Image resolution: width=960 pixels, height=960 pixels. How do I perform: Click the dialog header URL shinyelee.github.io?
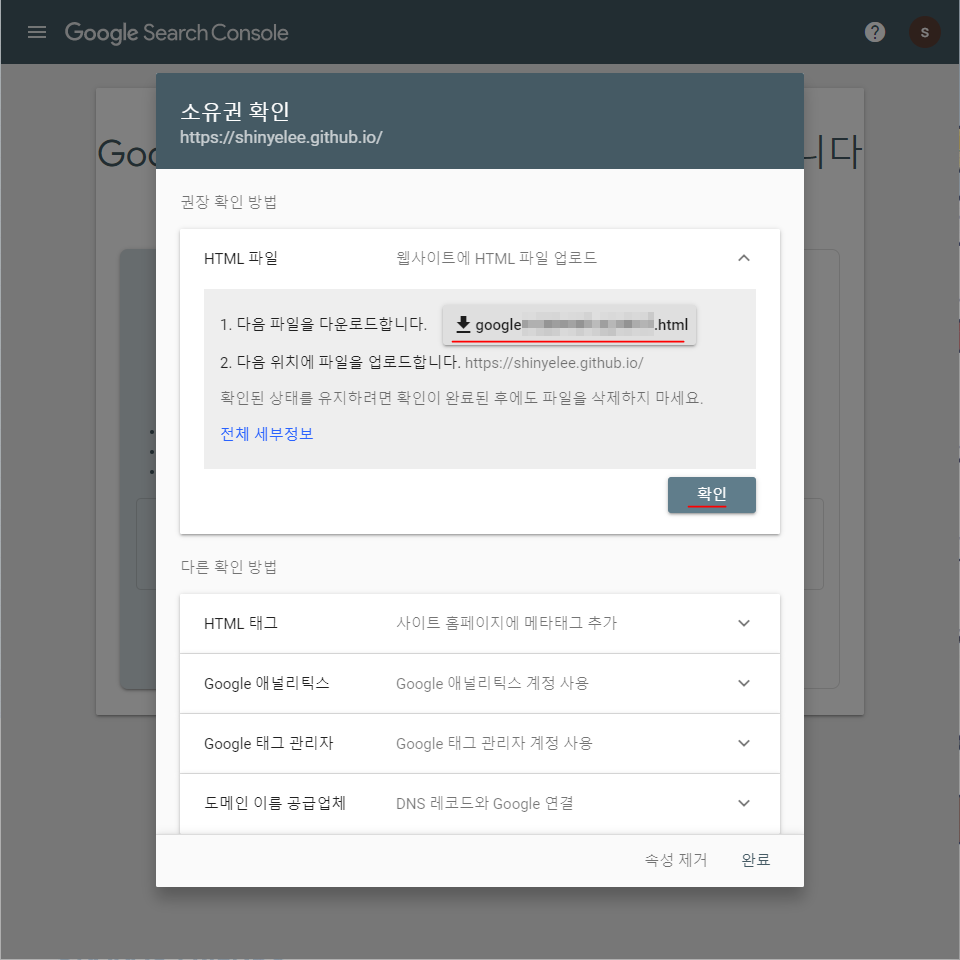[x=281, y=137]
